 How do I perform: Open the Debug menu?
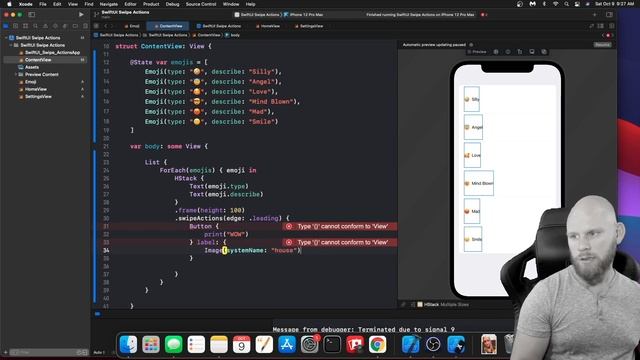[172, 4]
